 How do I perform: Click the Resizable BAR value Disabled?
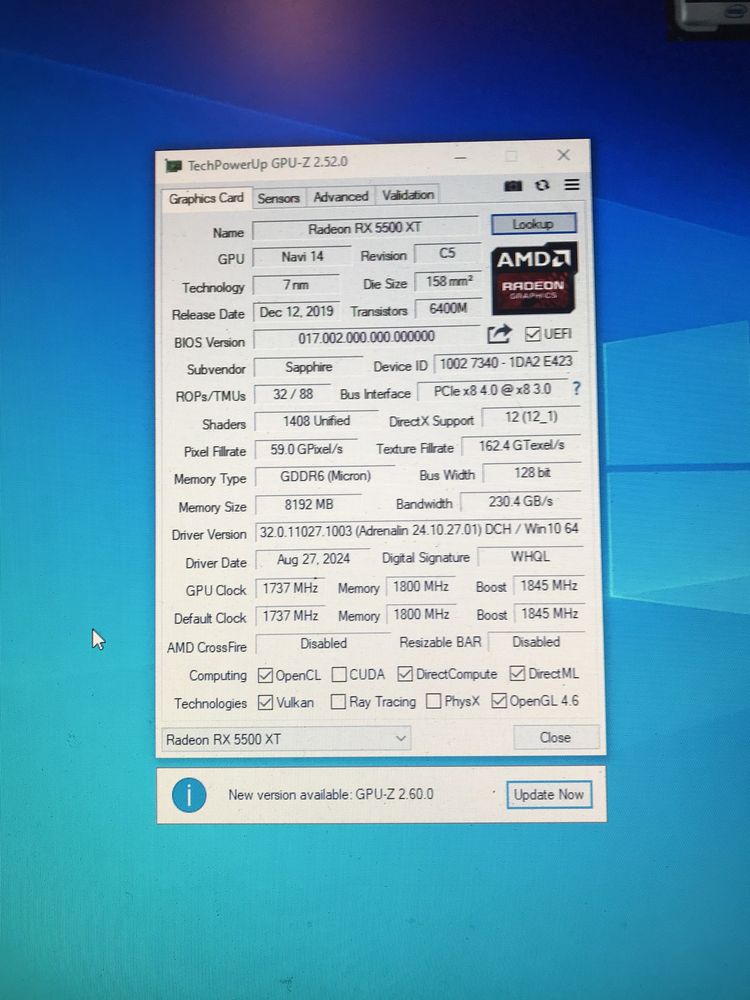[536, 642]
